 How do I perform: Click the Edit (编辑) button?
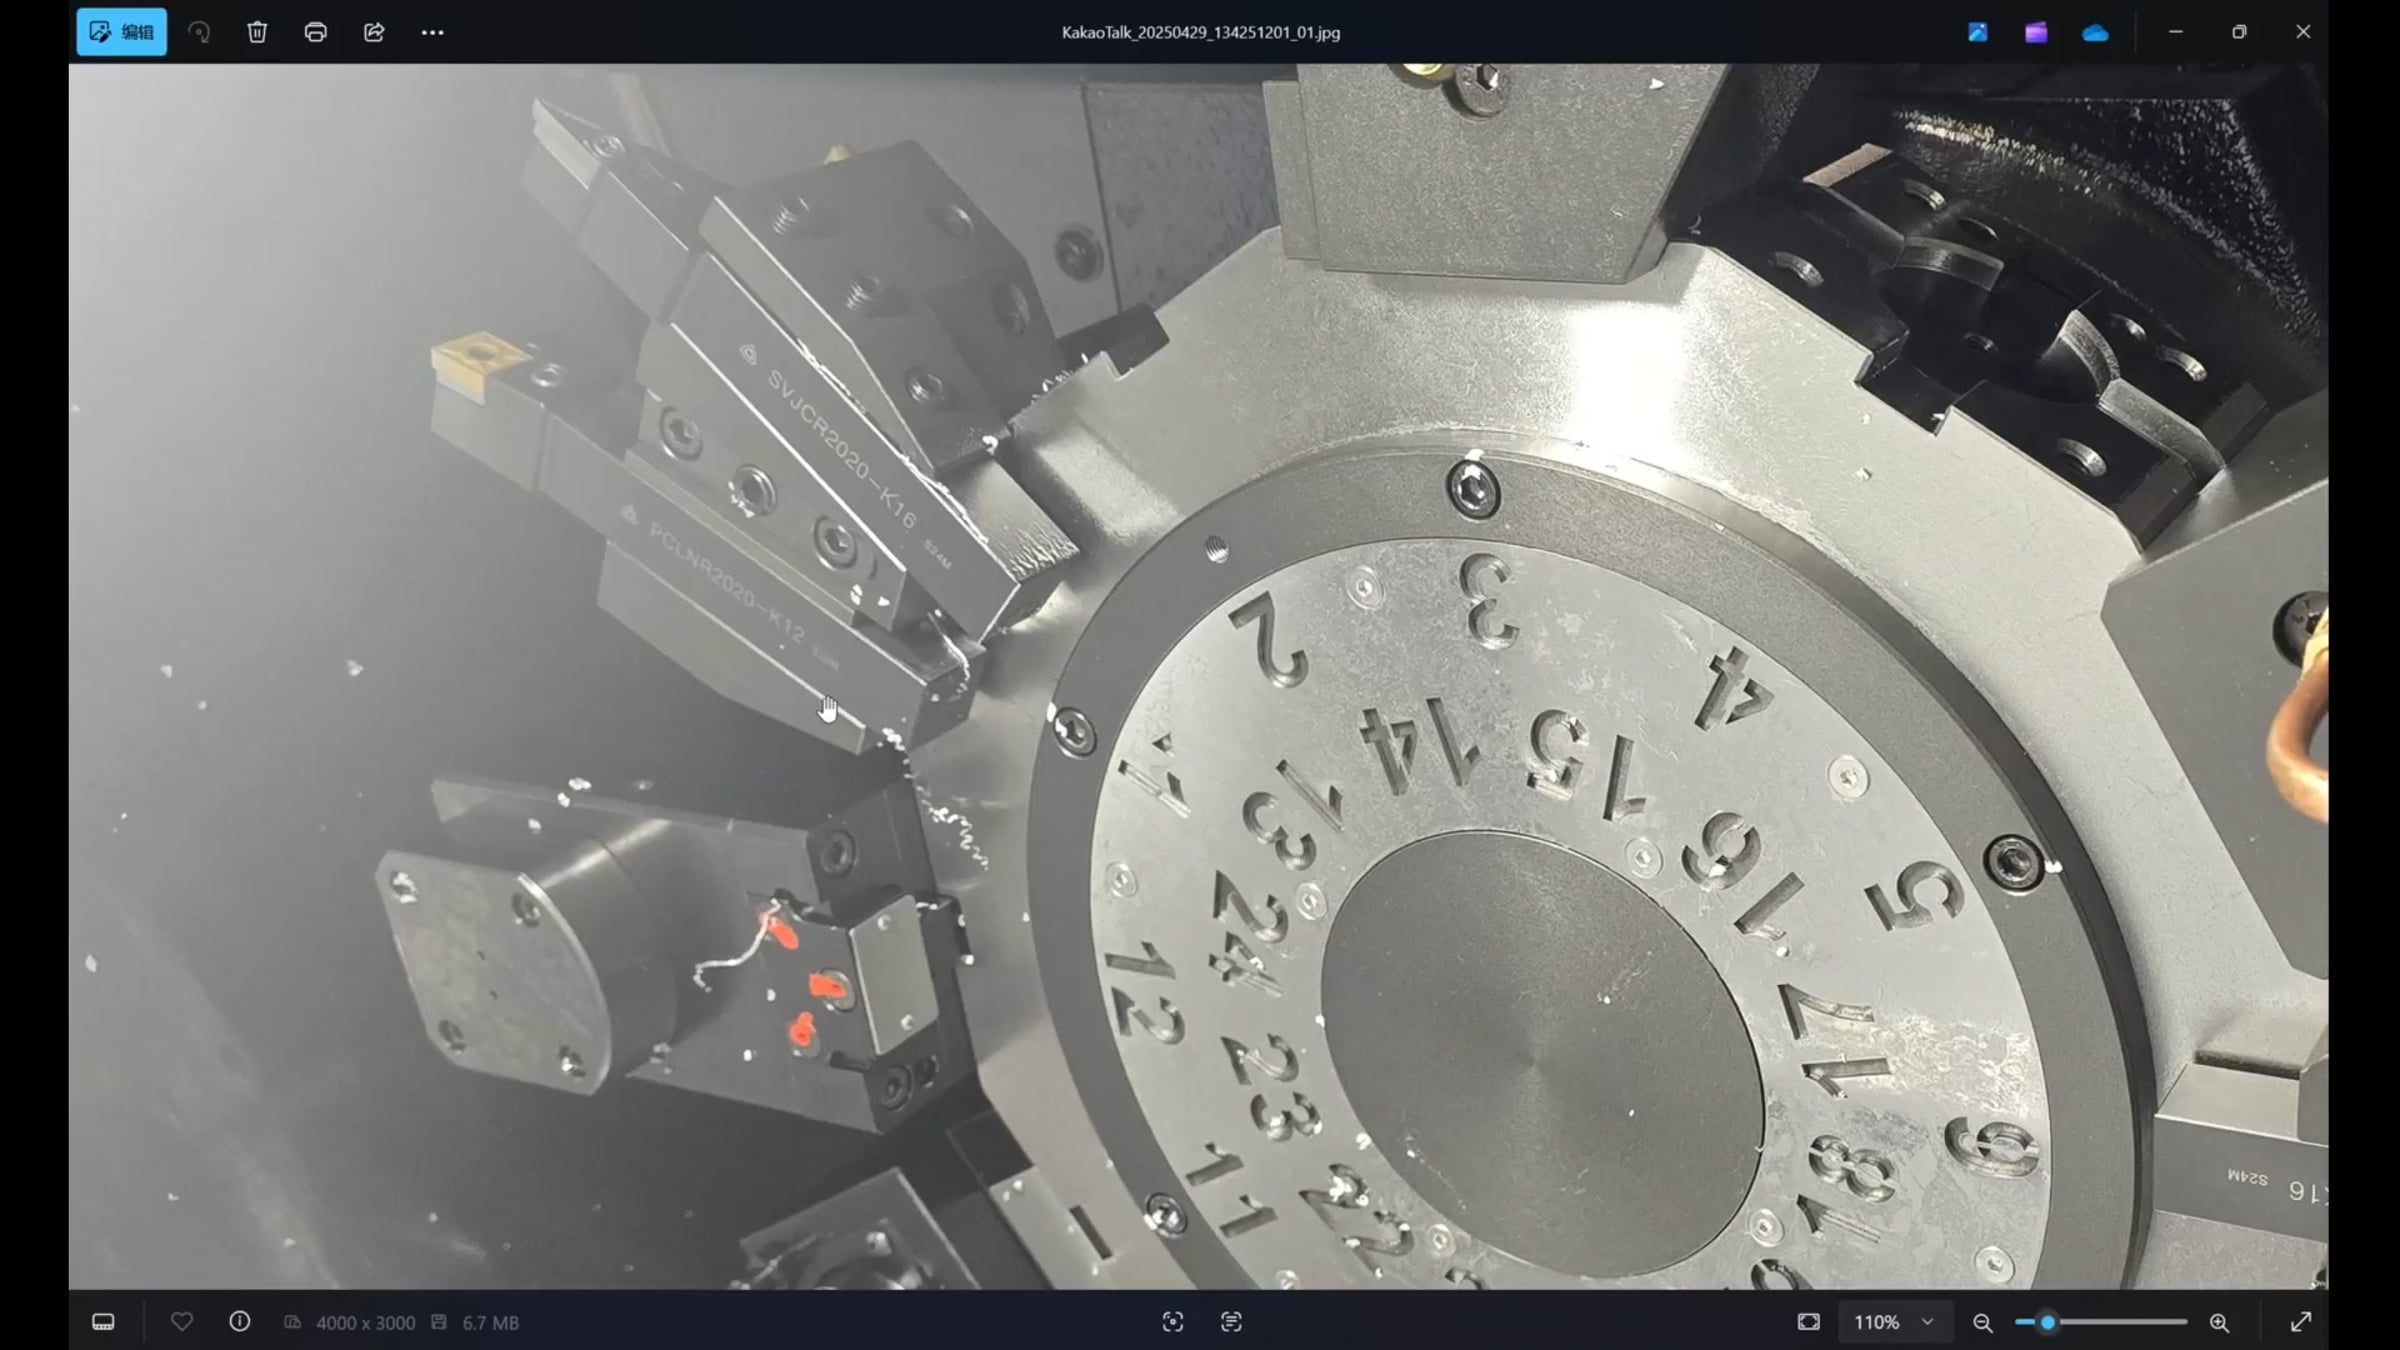[121, 32]
